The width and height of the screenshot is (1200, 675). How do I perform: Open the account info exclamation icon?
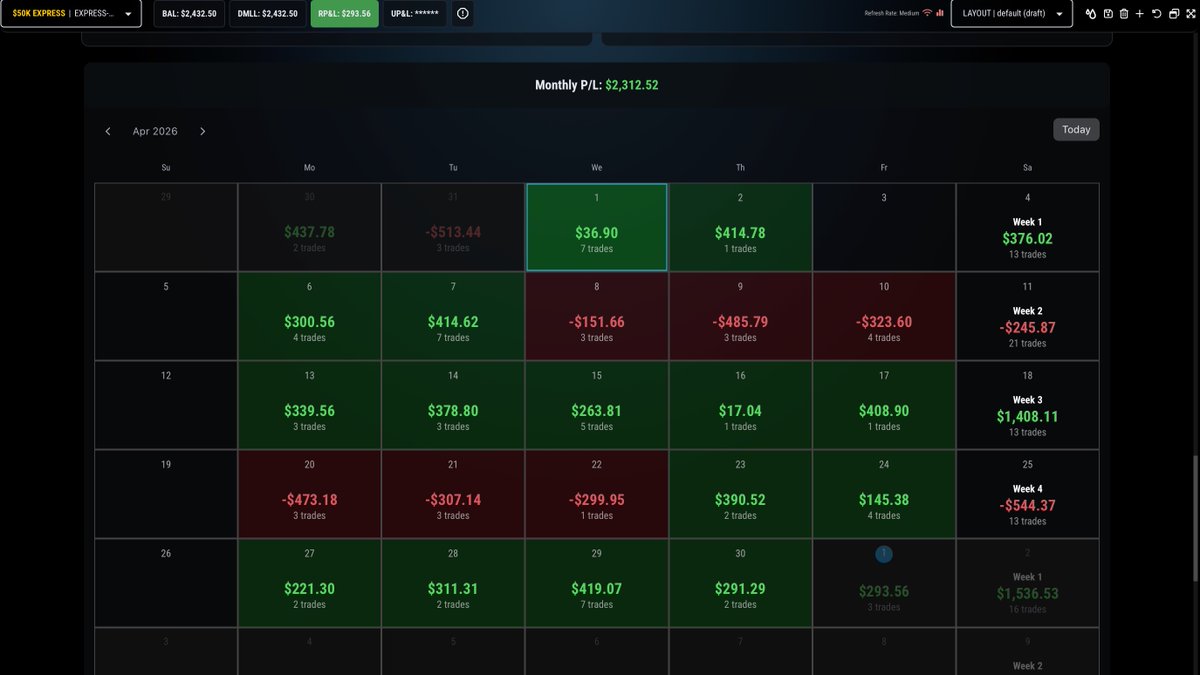[462, 14]
